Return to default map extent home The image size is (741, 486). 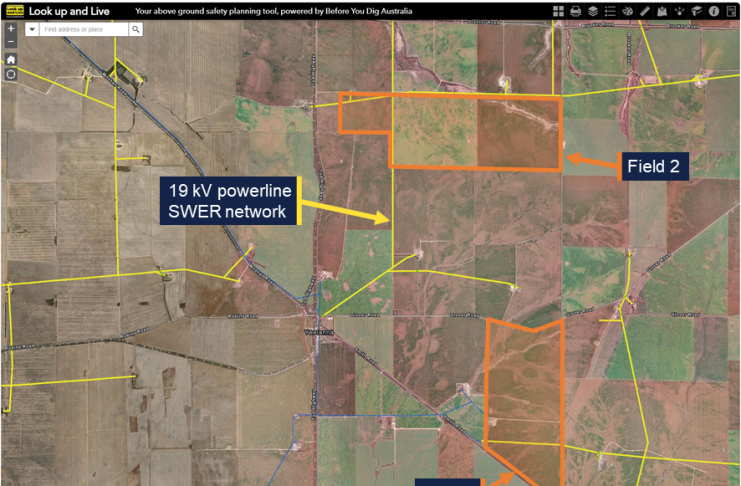coord(11,59)
